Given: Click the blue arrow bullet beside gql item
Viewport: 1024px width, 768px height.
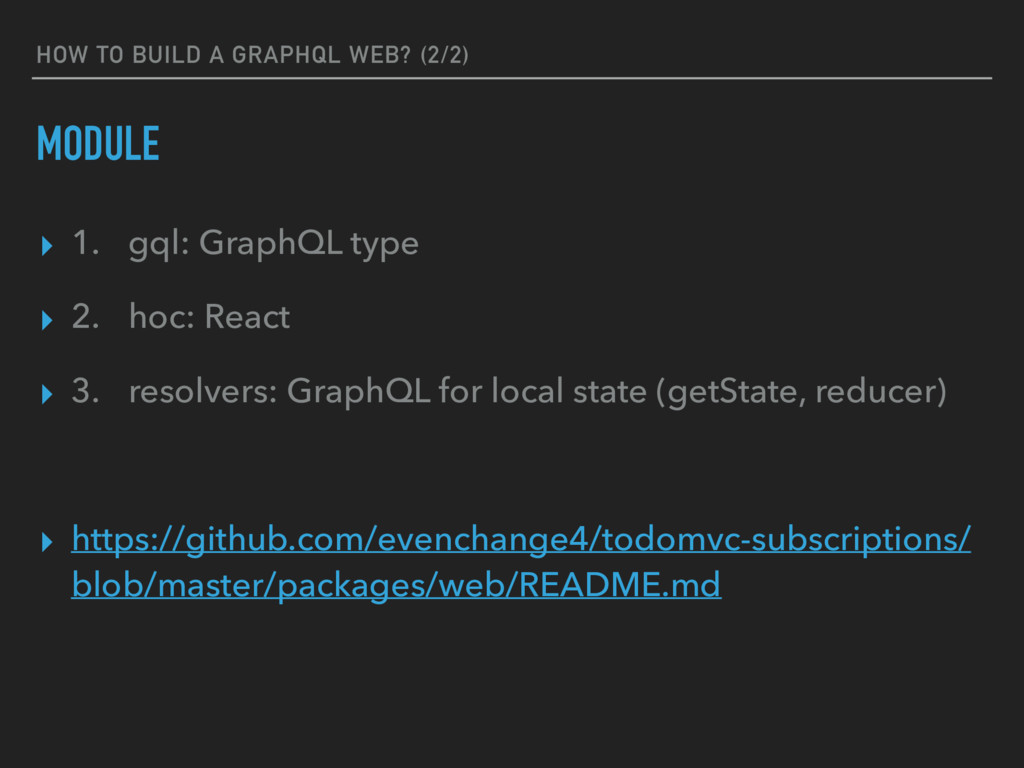Looking at the screenshot, I should pos(46,246).
